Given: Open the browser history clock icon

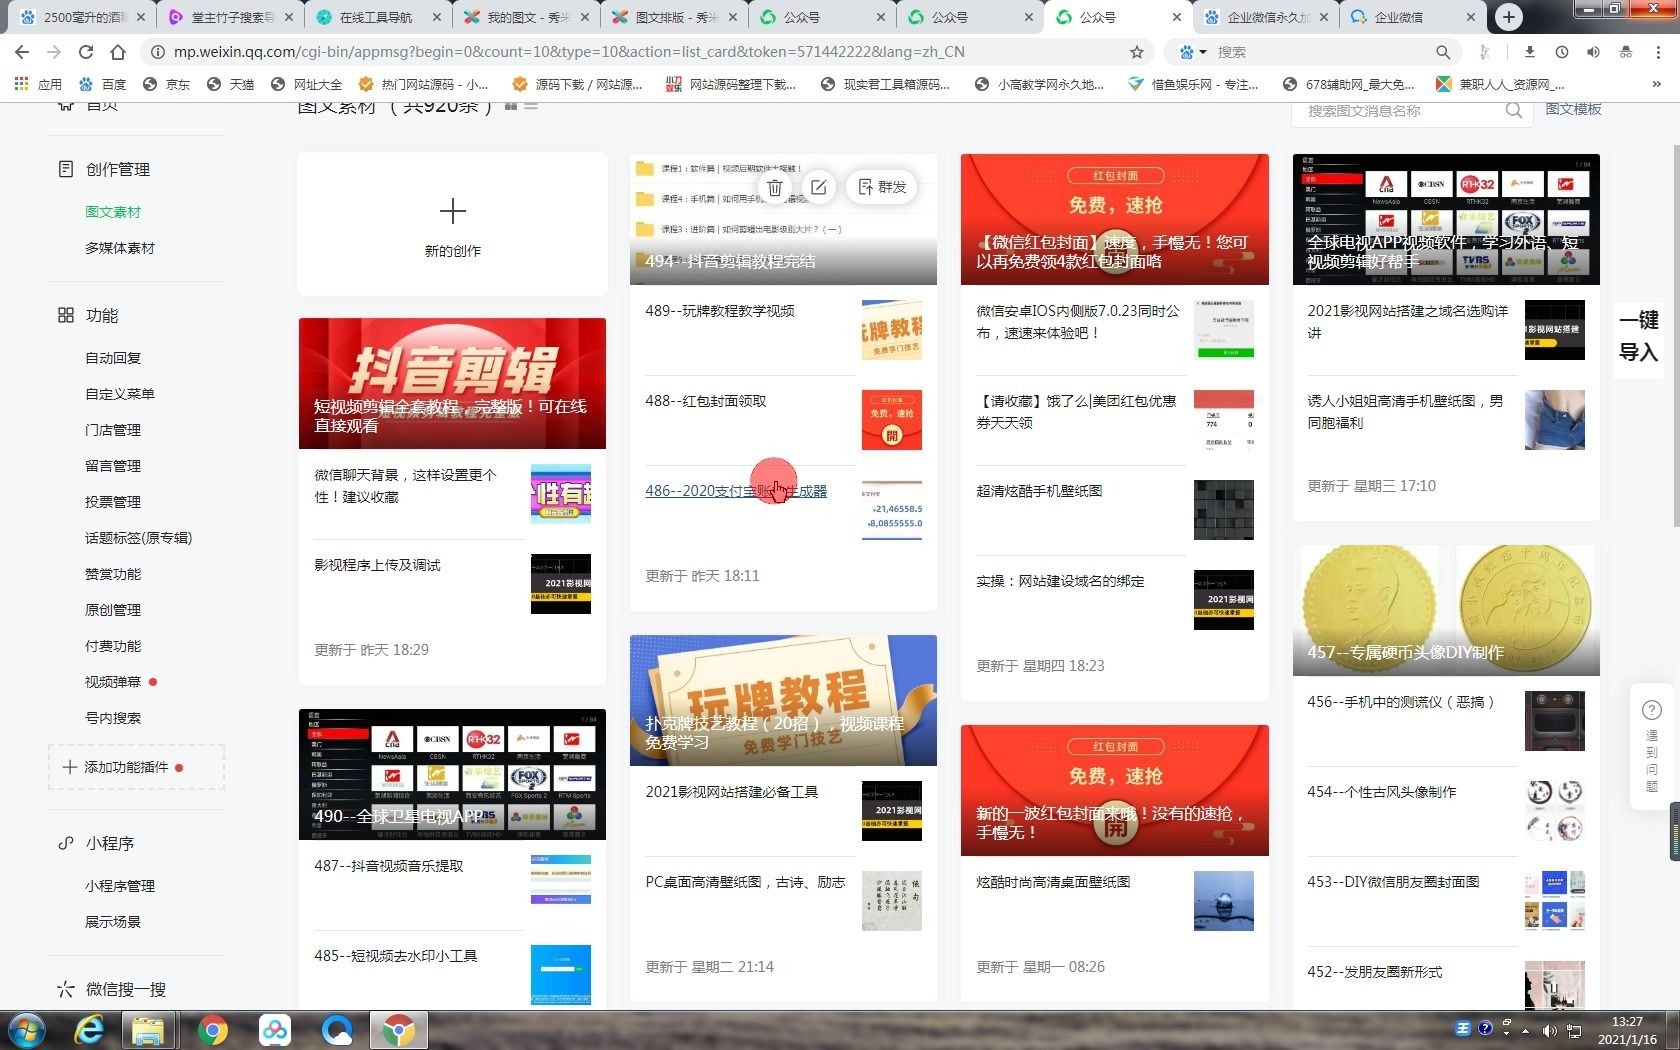Looking at the screenshot, I should point(1562,52).
